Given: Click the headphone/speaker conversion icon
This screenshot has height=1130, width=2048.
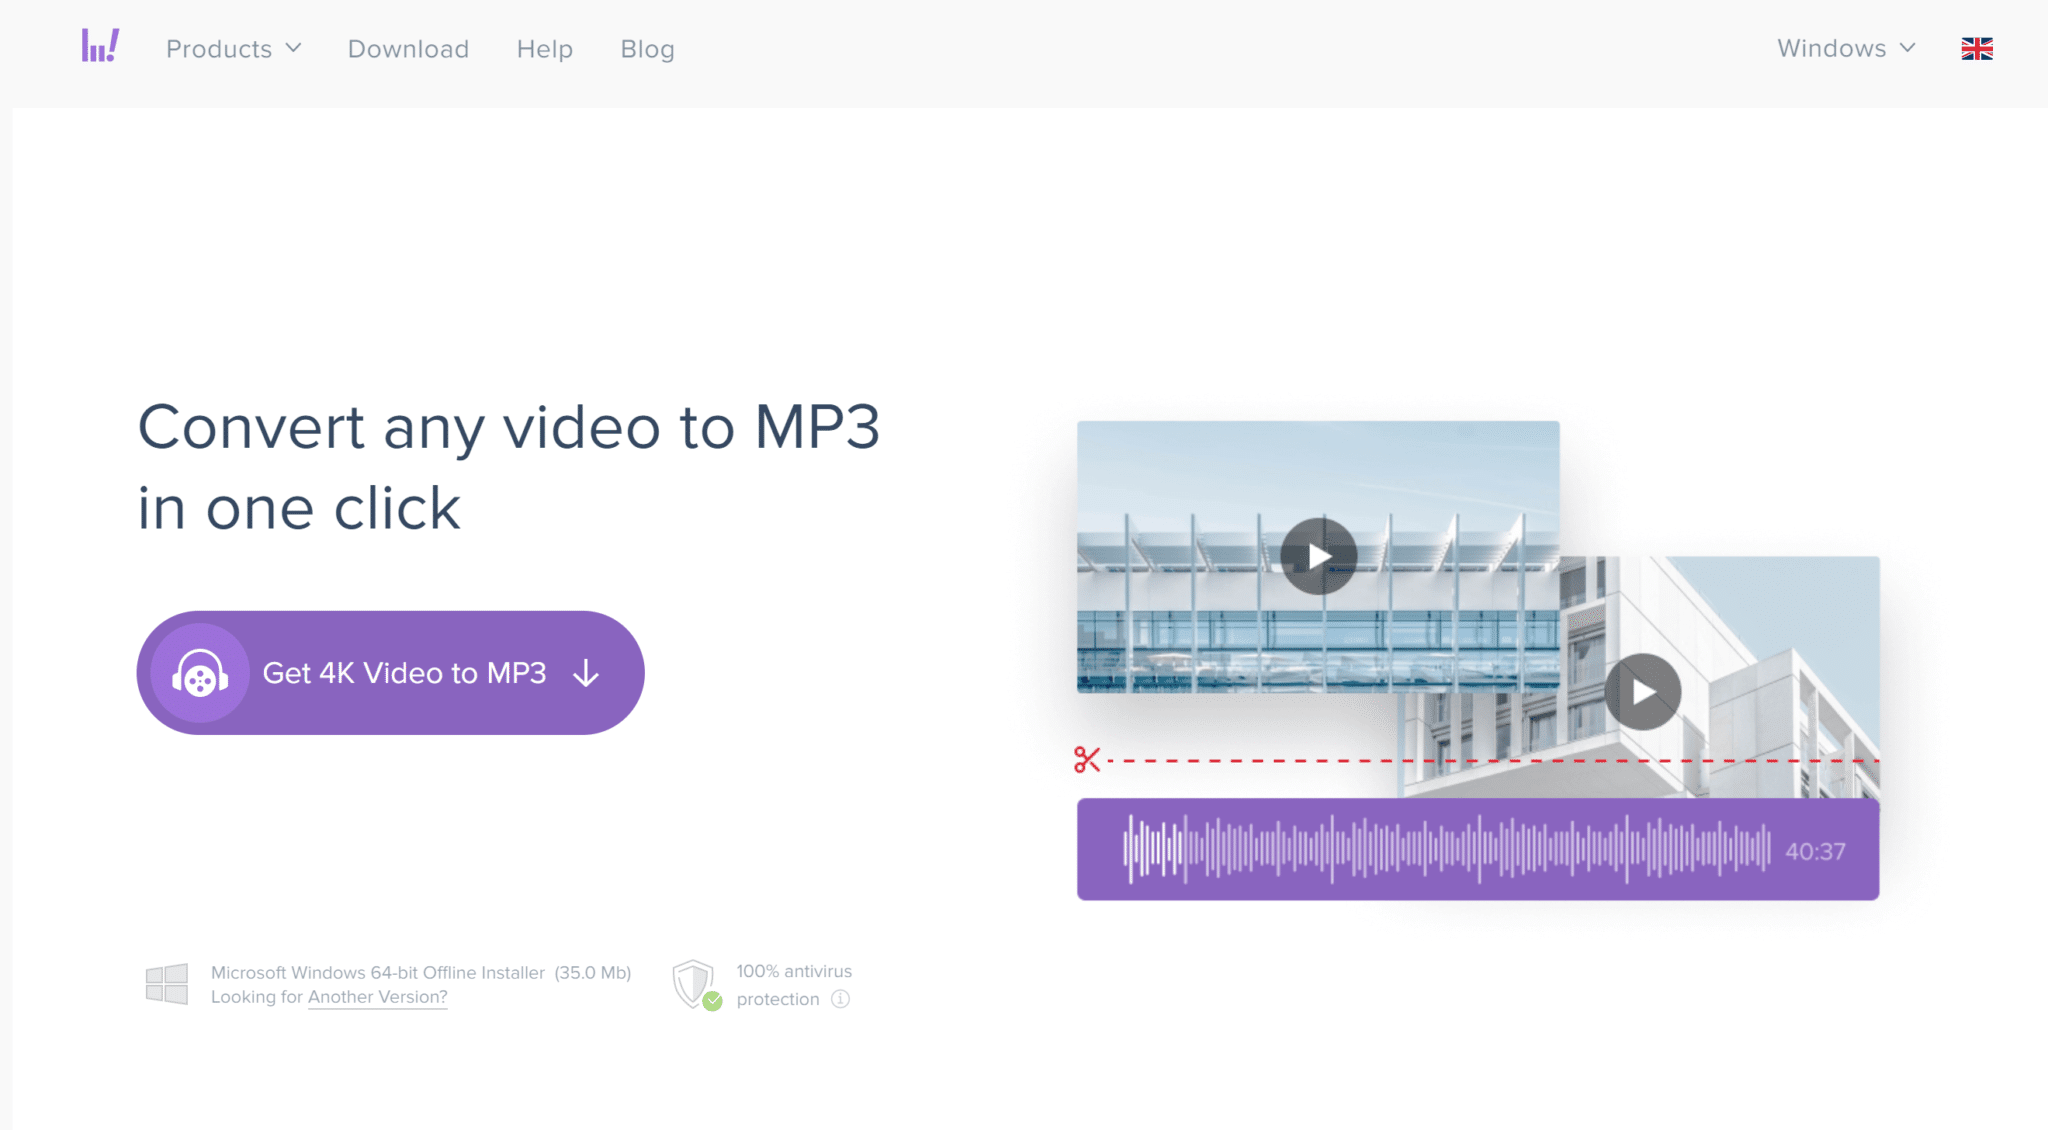Looking at the screenshot, I should coord(199,674).
